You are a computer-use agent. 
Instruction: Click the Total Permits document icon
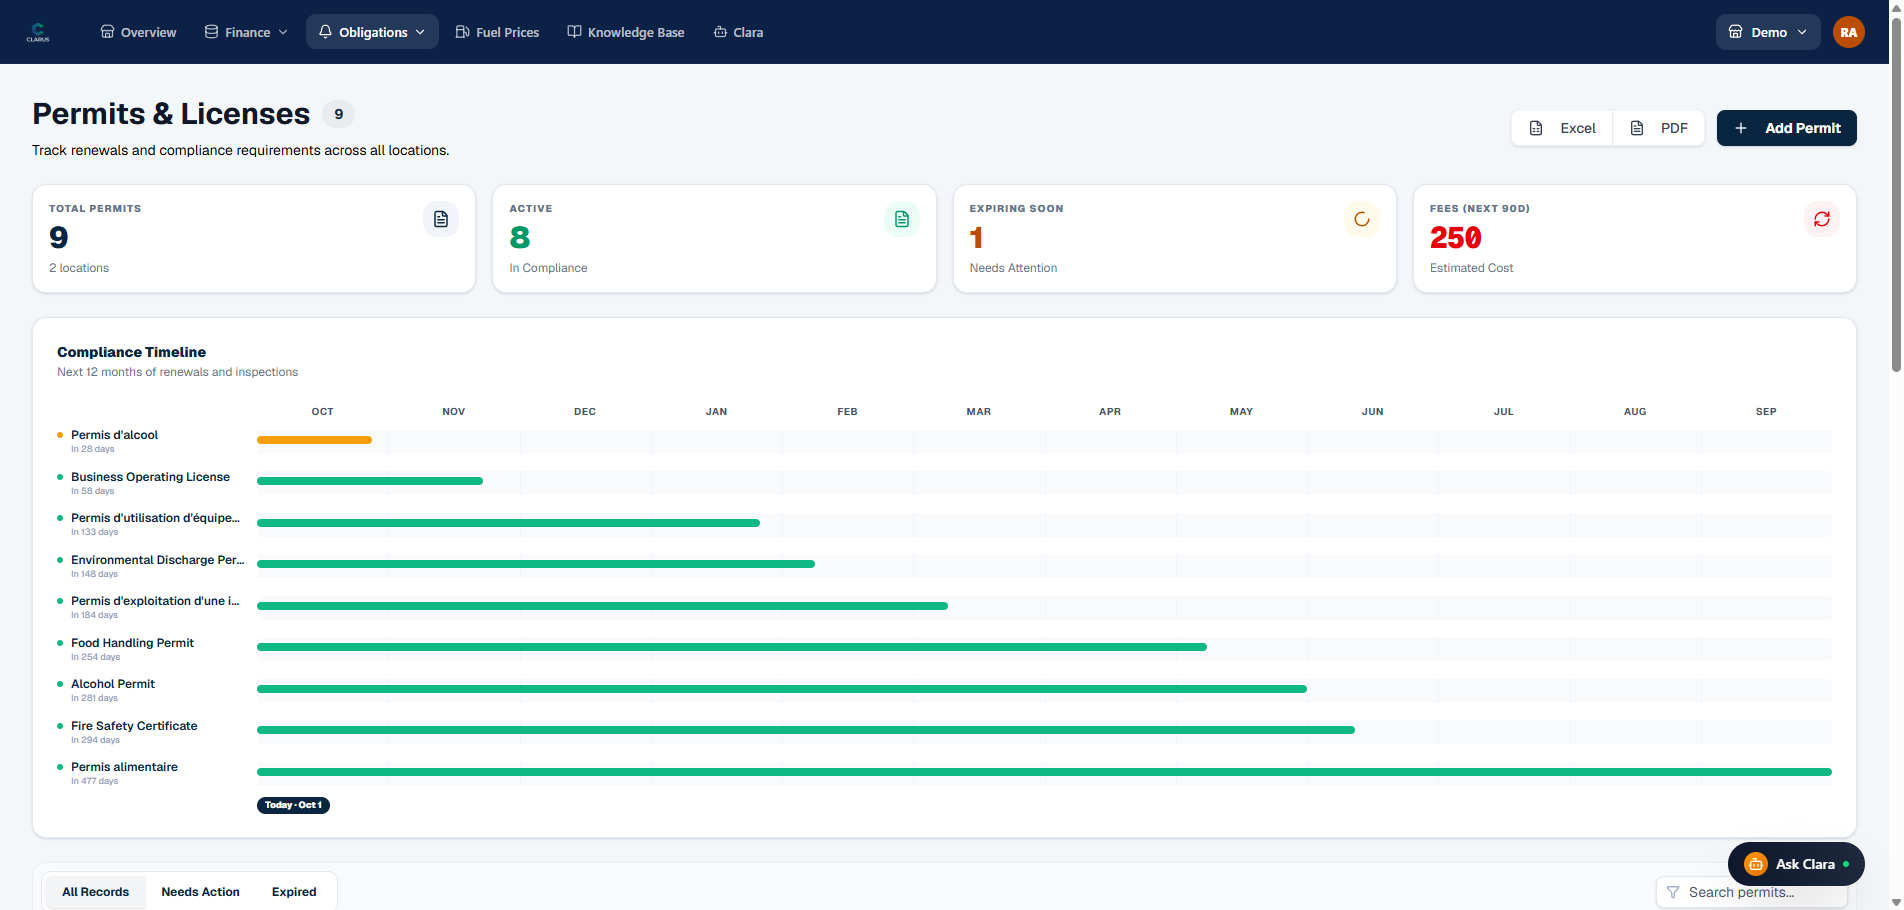[x=441, y=219]
